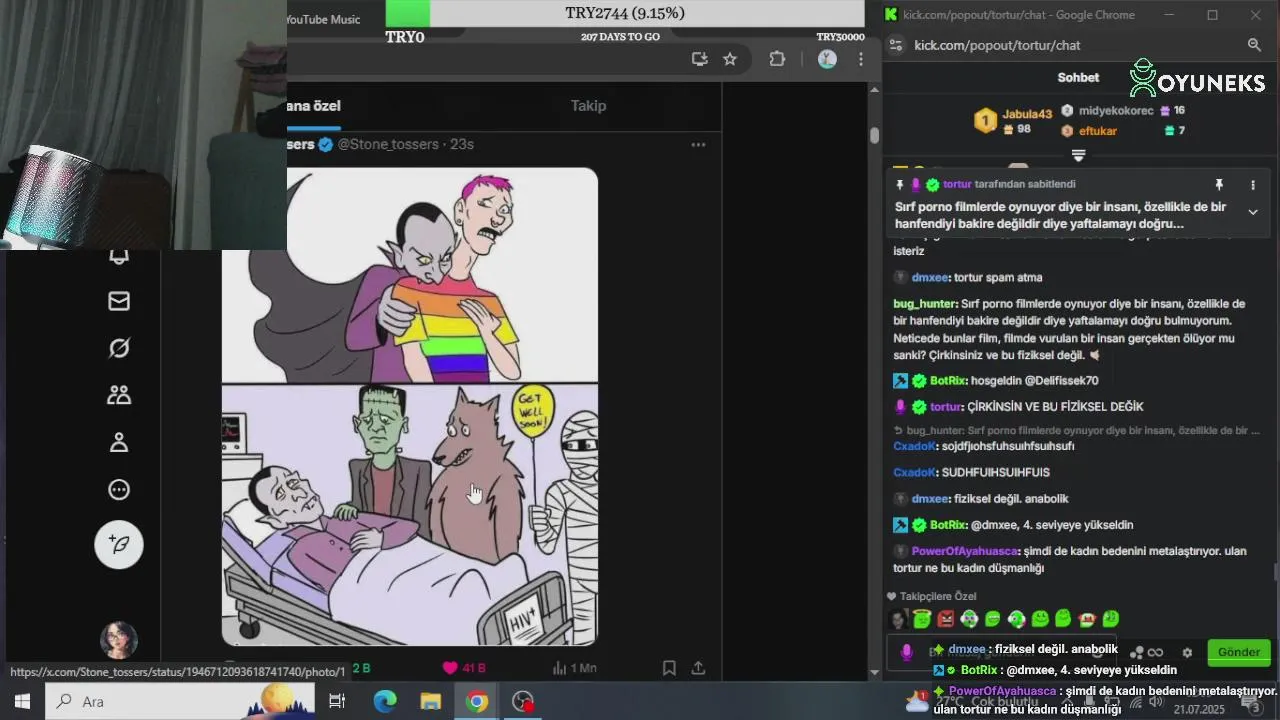
Task: Click the site info icon in Kick popout
Action: [896, 45]
